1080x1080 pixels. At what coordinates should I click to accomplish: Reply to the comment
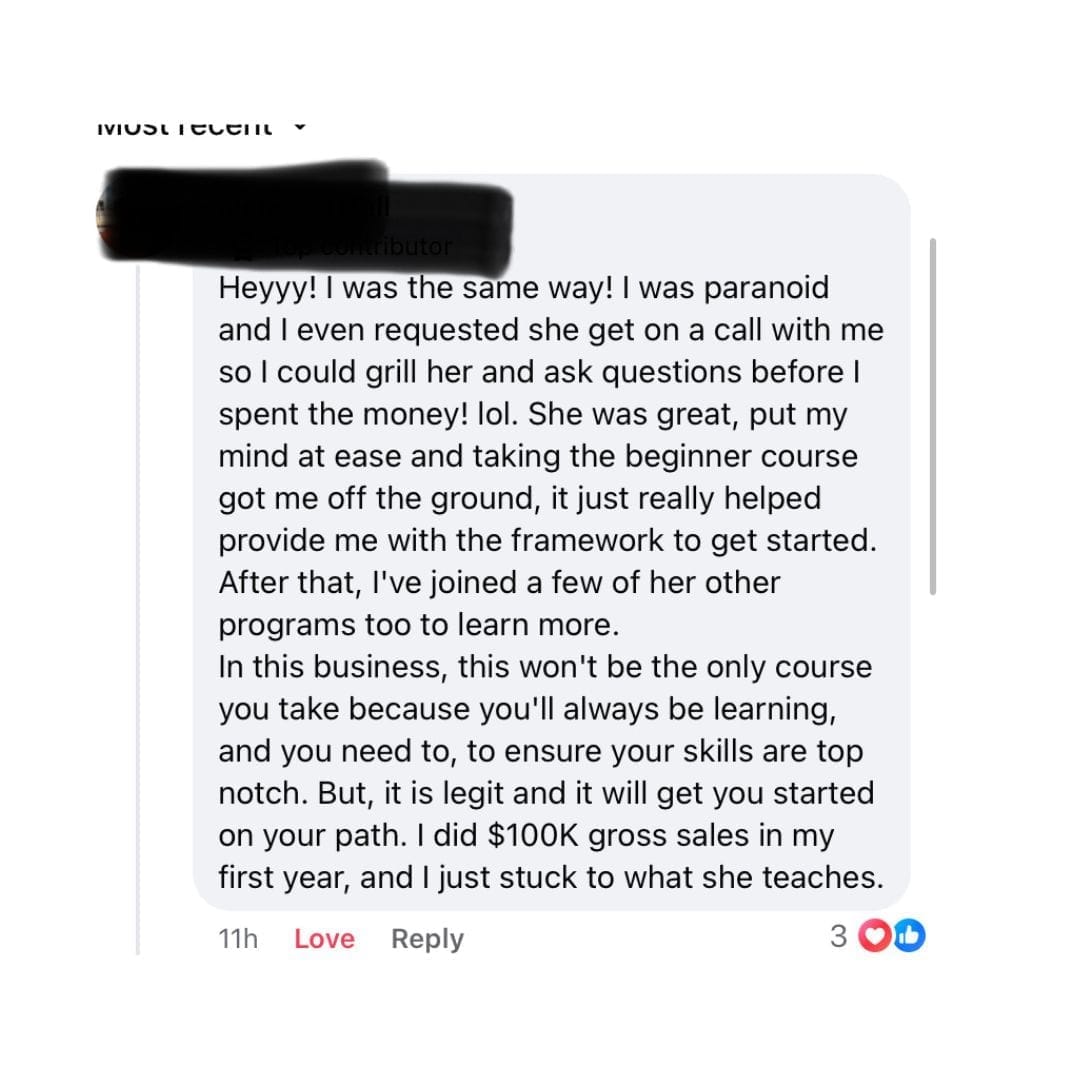click(x=427, y=939)
